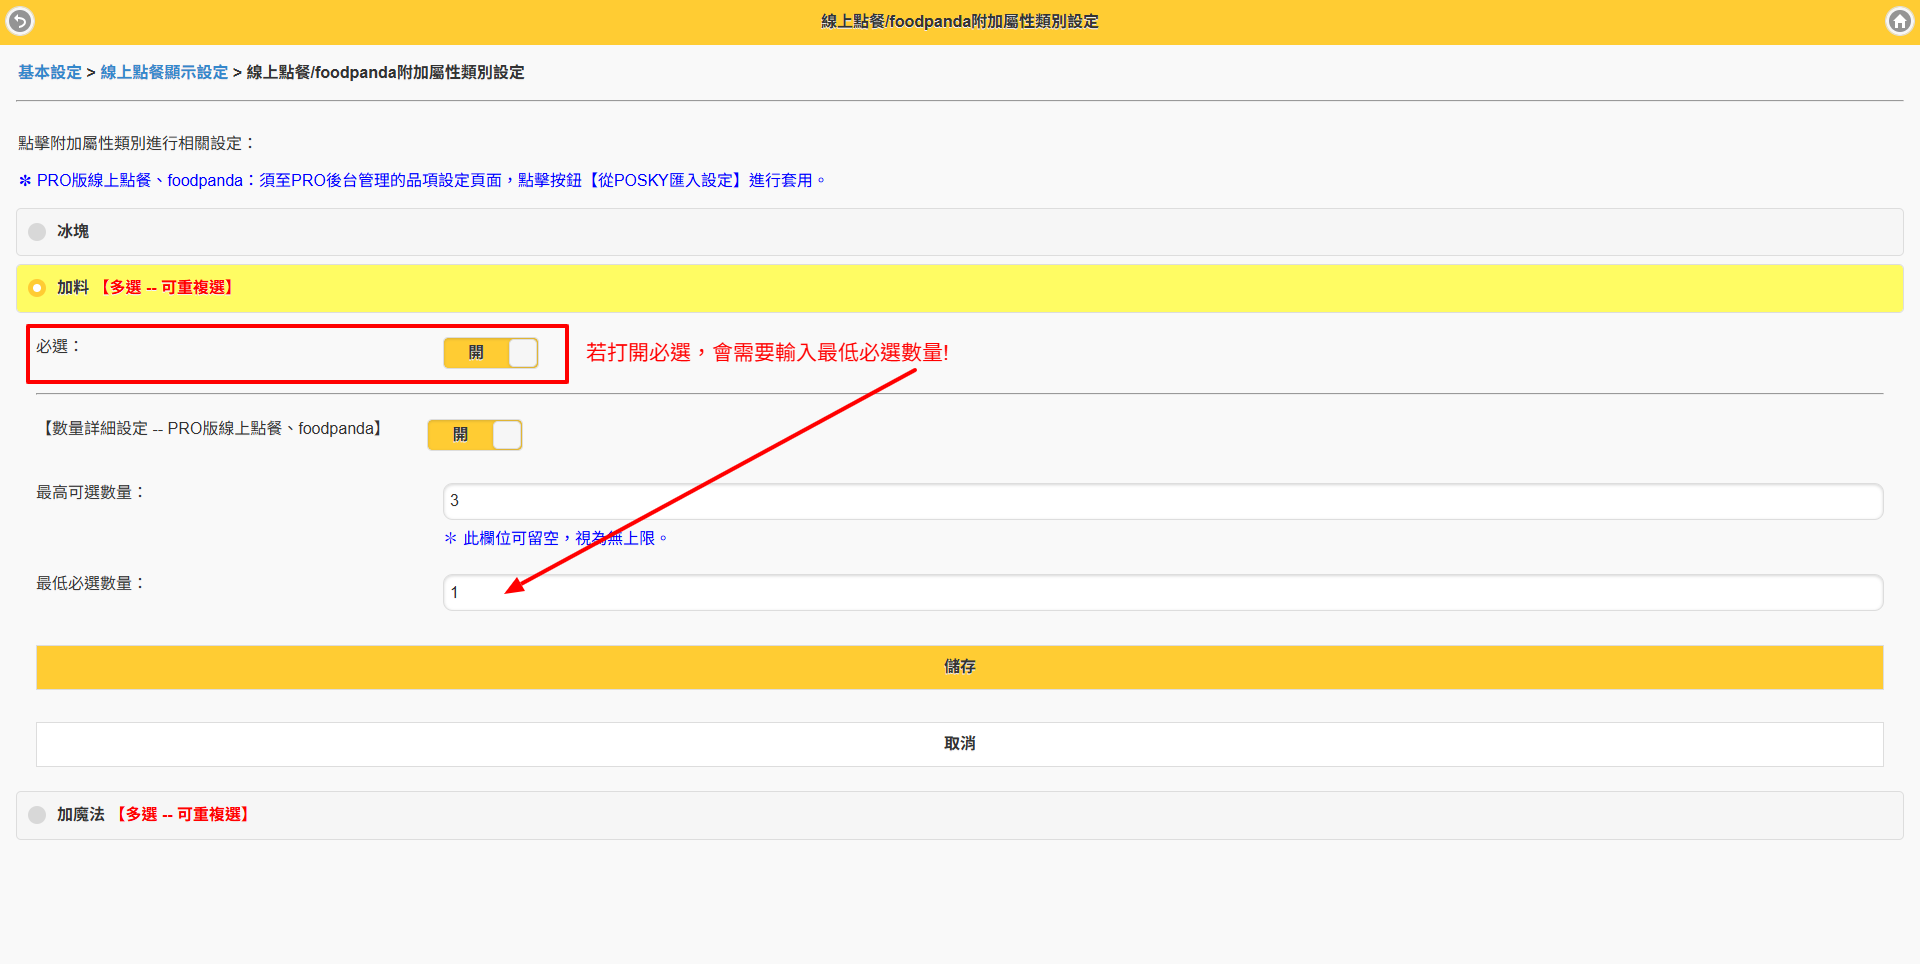The height and width of the screenshot is (964, 1920).
Task: Click the 取消 button
Action: pos(959,744)
